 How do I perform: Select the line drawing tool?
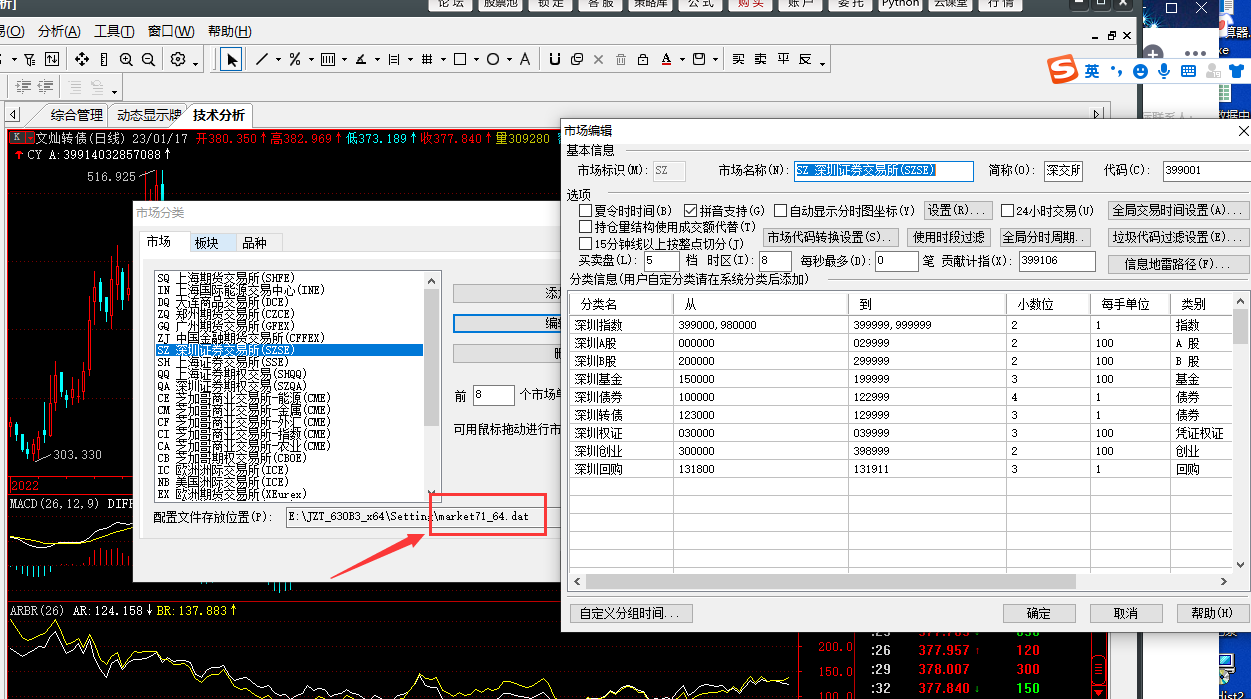[262, 60]
